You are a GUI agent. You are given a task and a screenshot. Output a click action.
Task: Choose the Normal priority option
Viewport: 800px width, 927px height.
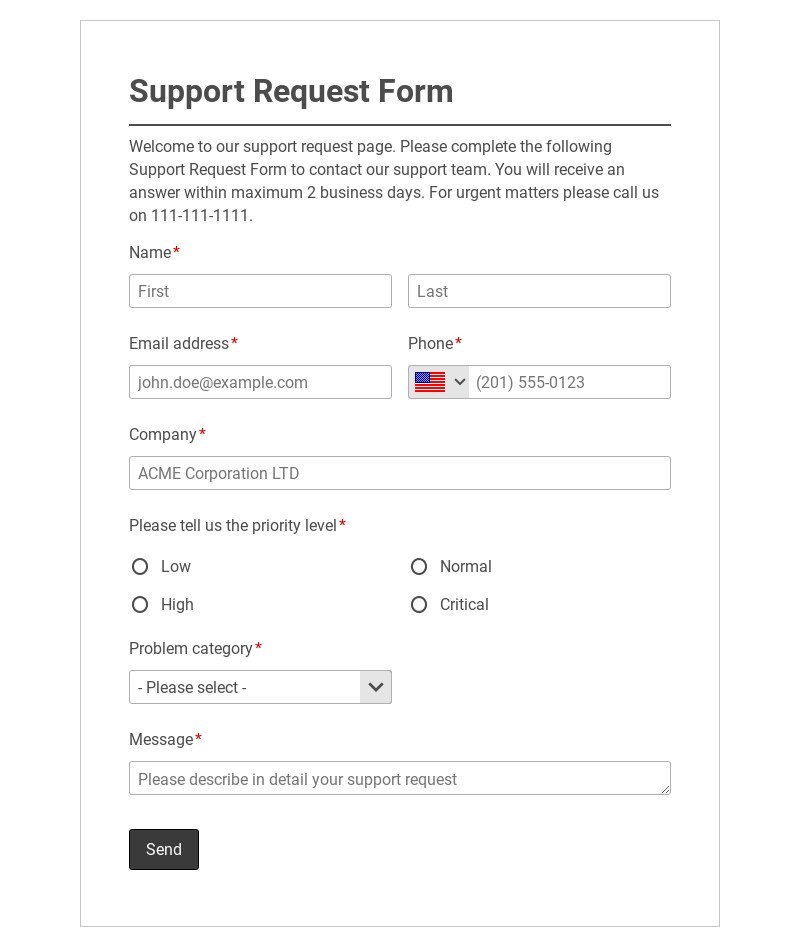(x=419, y=567)
